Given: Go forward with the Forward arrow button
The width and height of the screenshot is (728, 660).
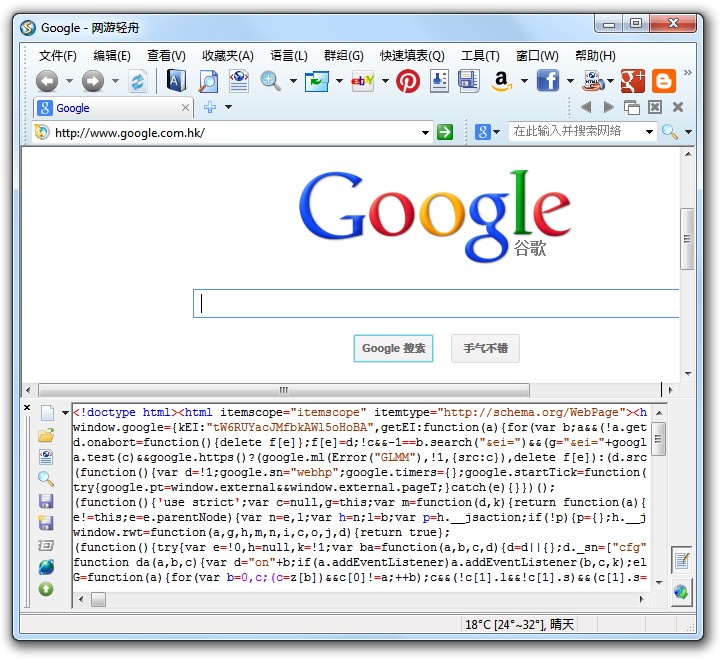Looking at the screenshot, I should [93, 81].
